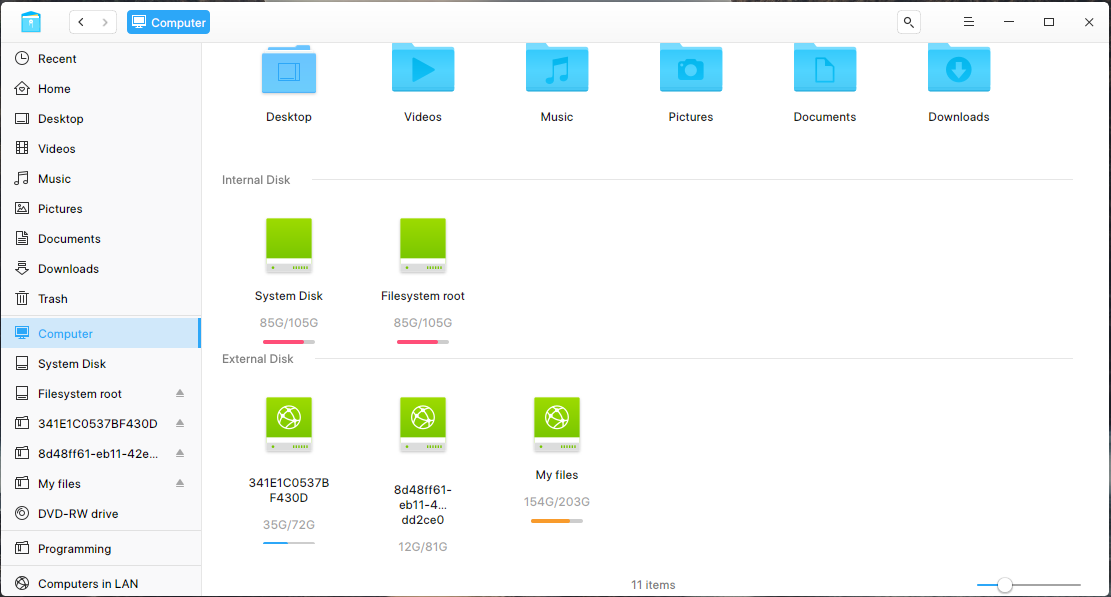This screenshot has width=1111, height=597.
Task: Select the DVD-RW drive in sidebar
Action: 73,513
